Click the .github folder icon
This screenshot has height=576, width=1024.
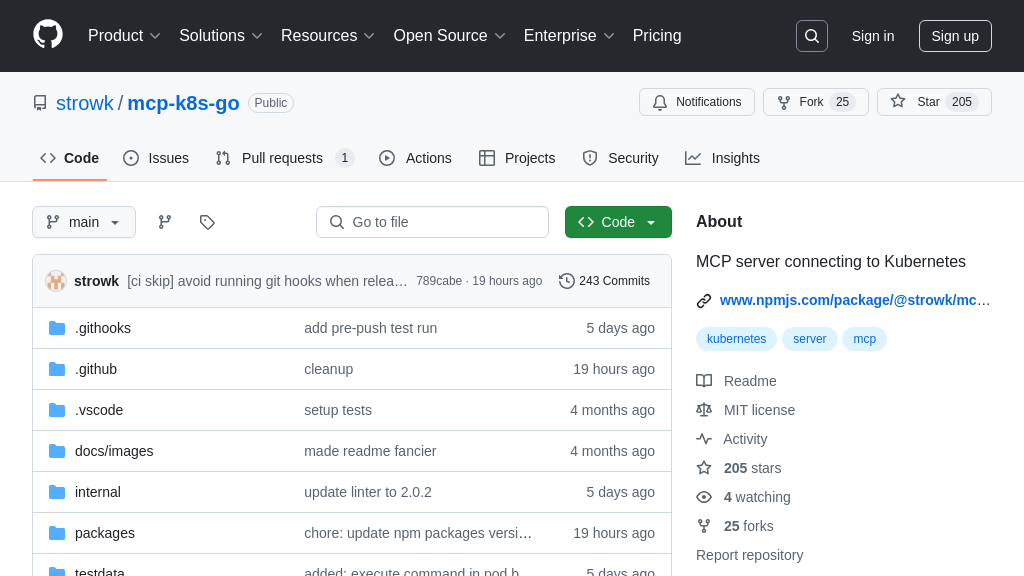coord(57,369)
